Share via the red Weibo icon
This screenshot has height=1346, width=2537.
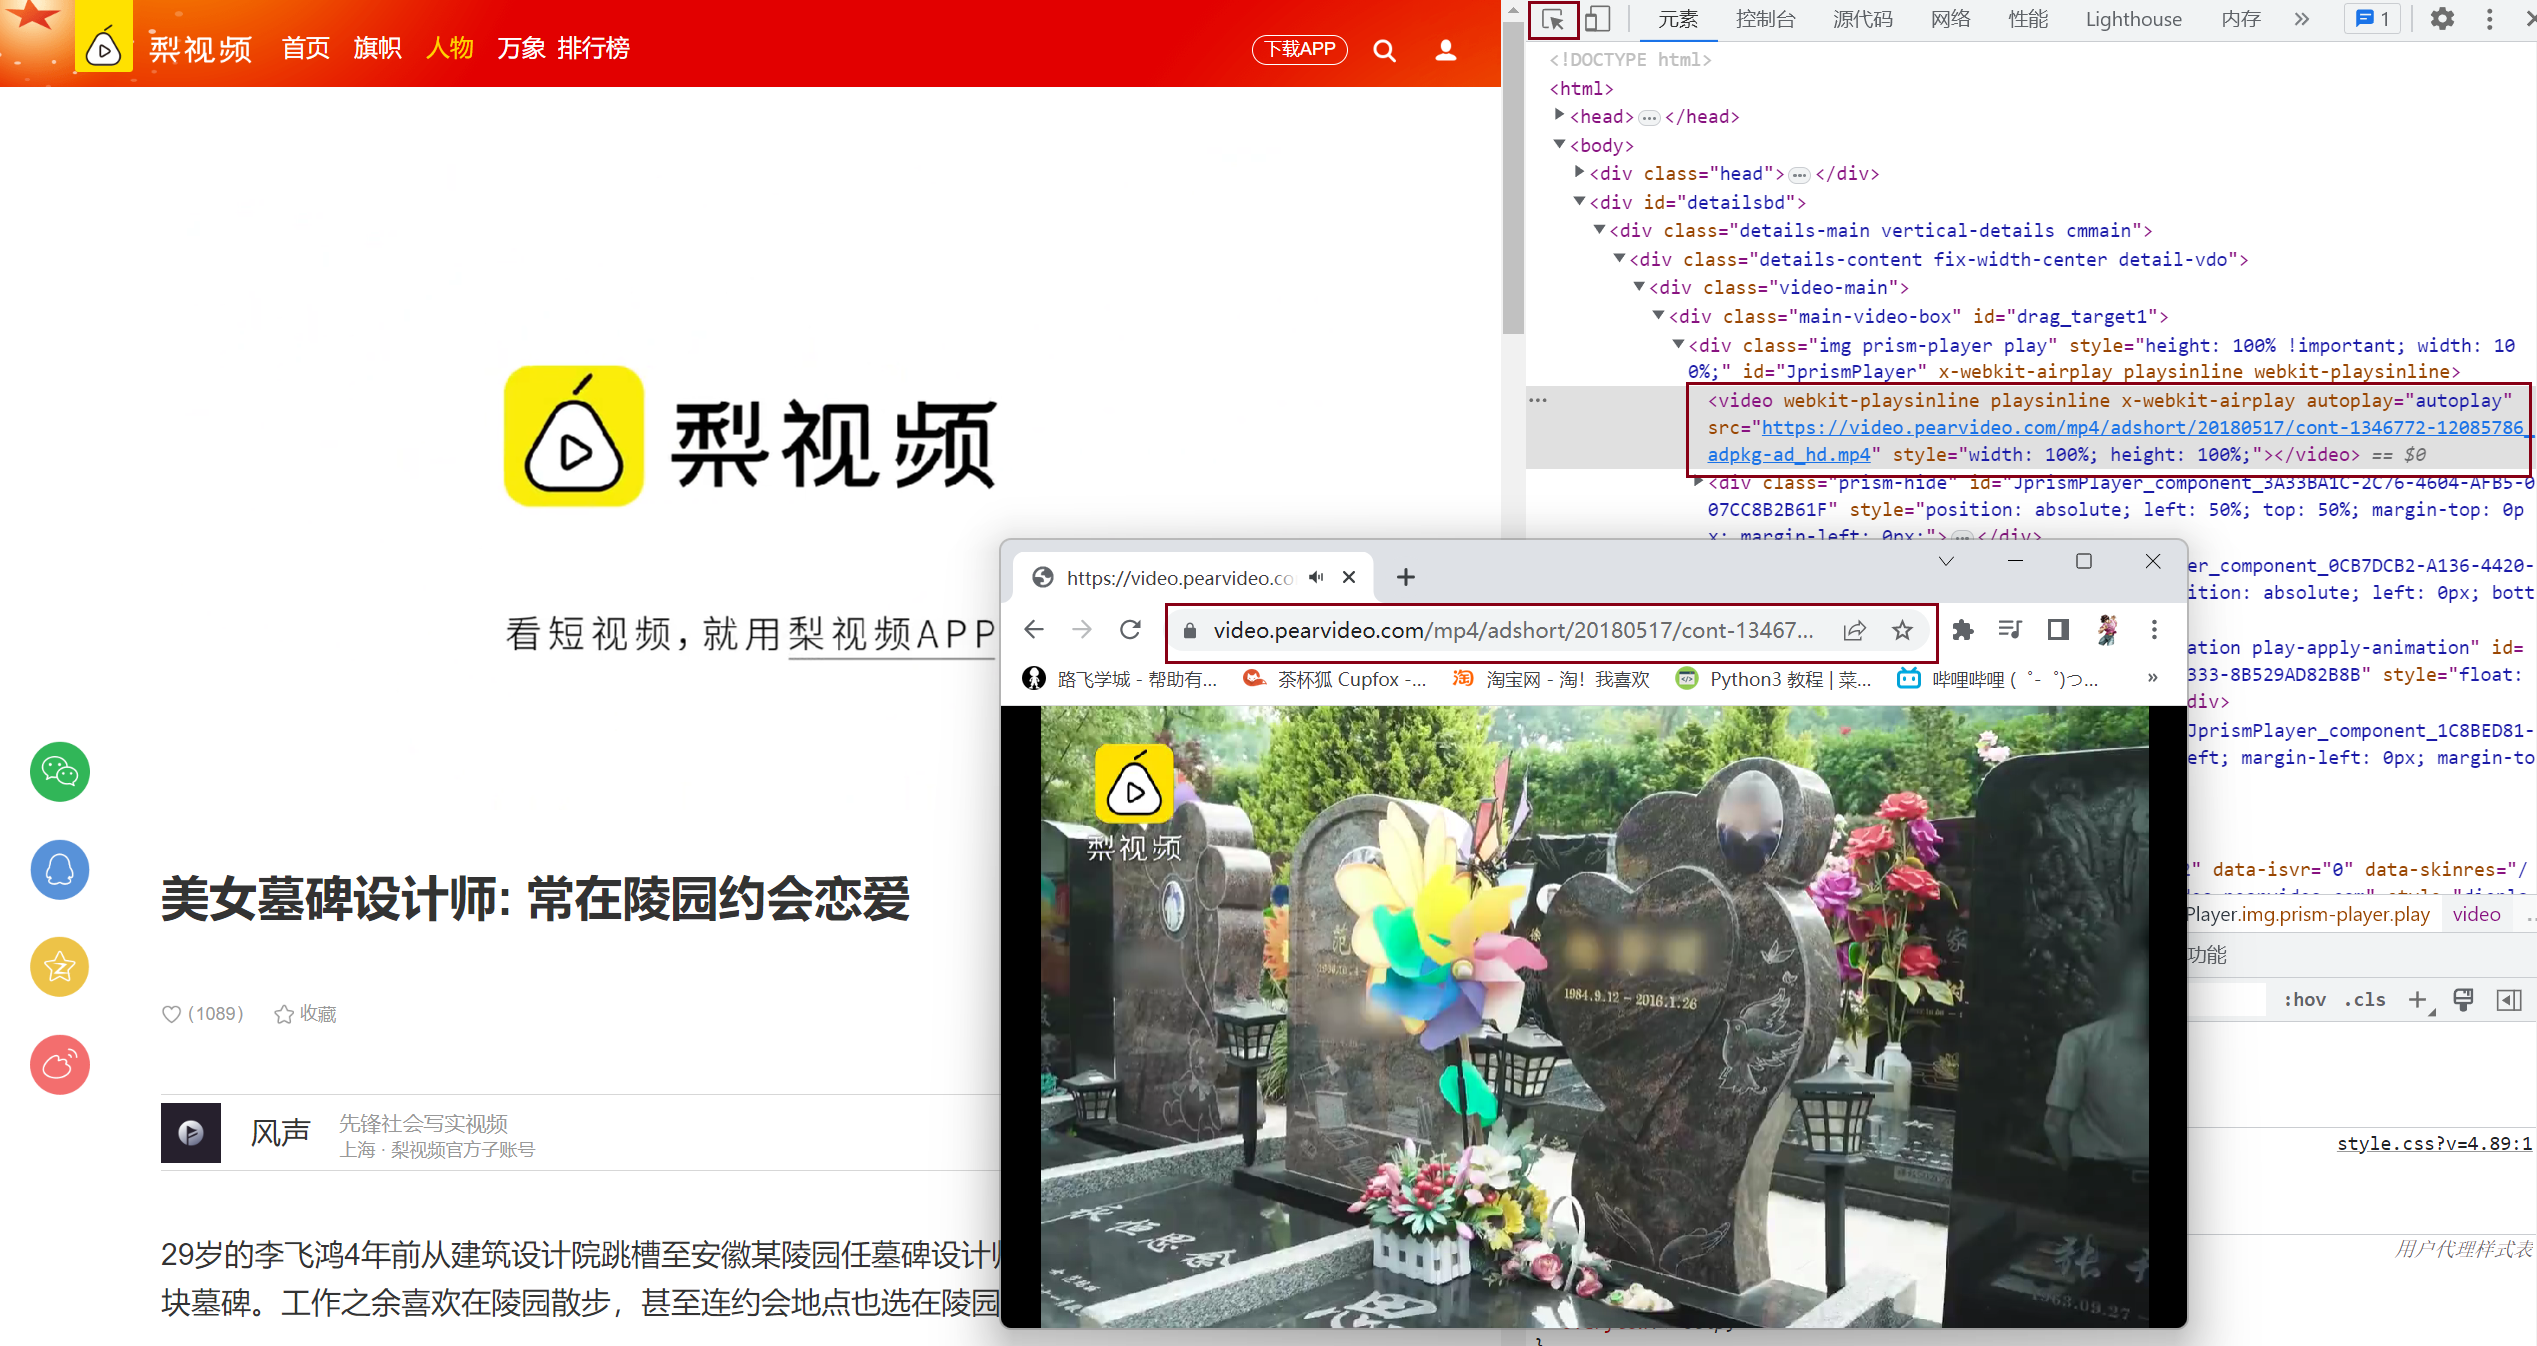[60, 1064]
